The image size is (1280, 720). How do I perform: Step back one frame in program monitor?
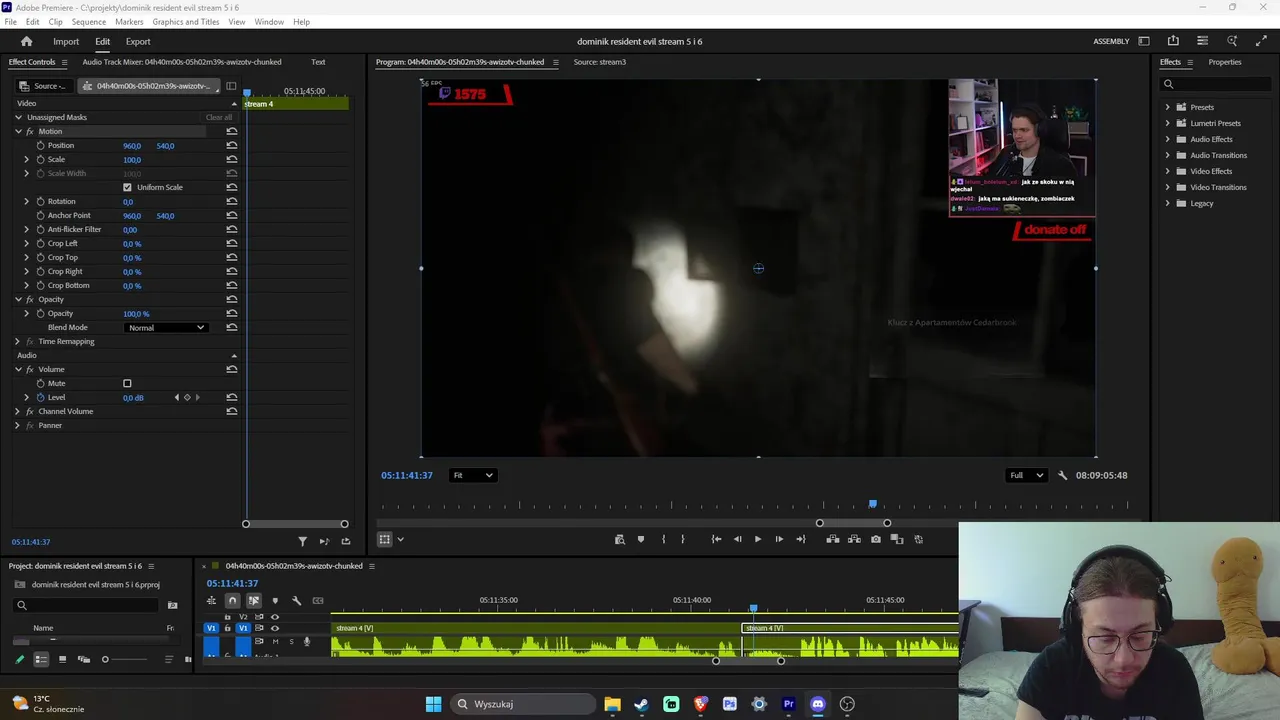click(737, 539)
